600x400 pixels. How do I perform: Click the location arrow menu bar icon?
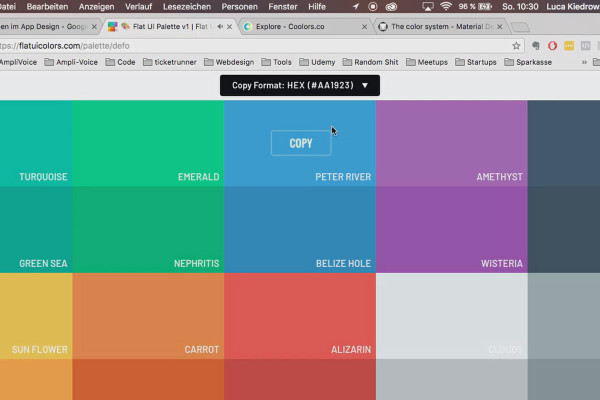click(356, 7)
